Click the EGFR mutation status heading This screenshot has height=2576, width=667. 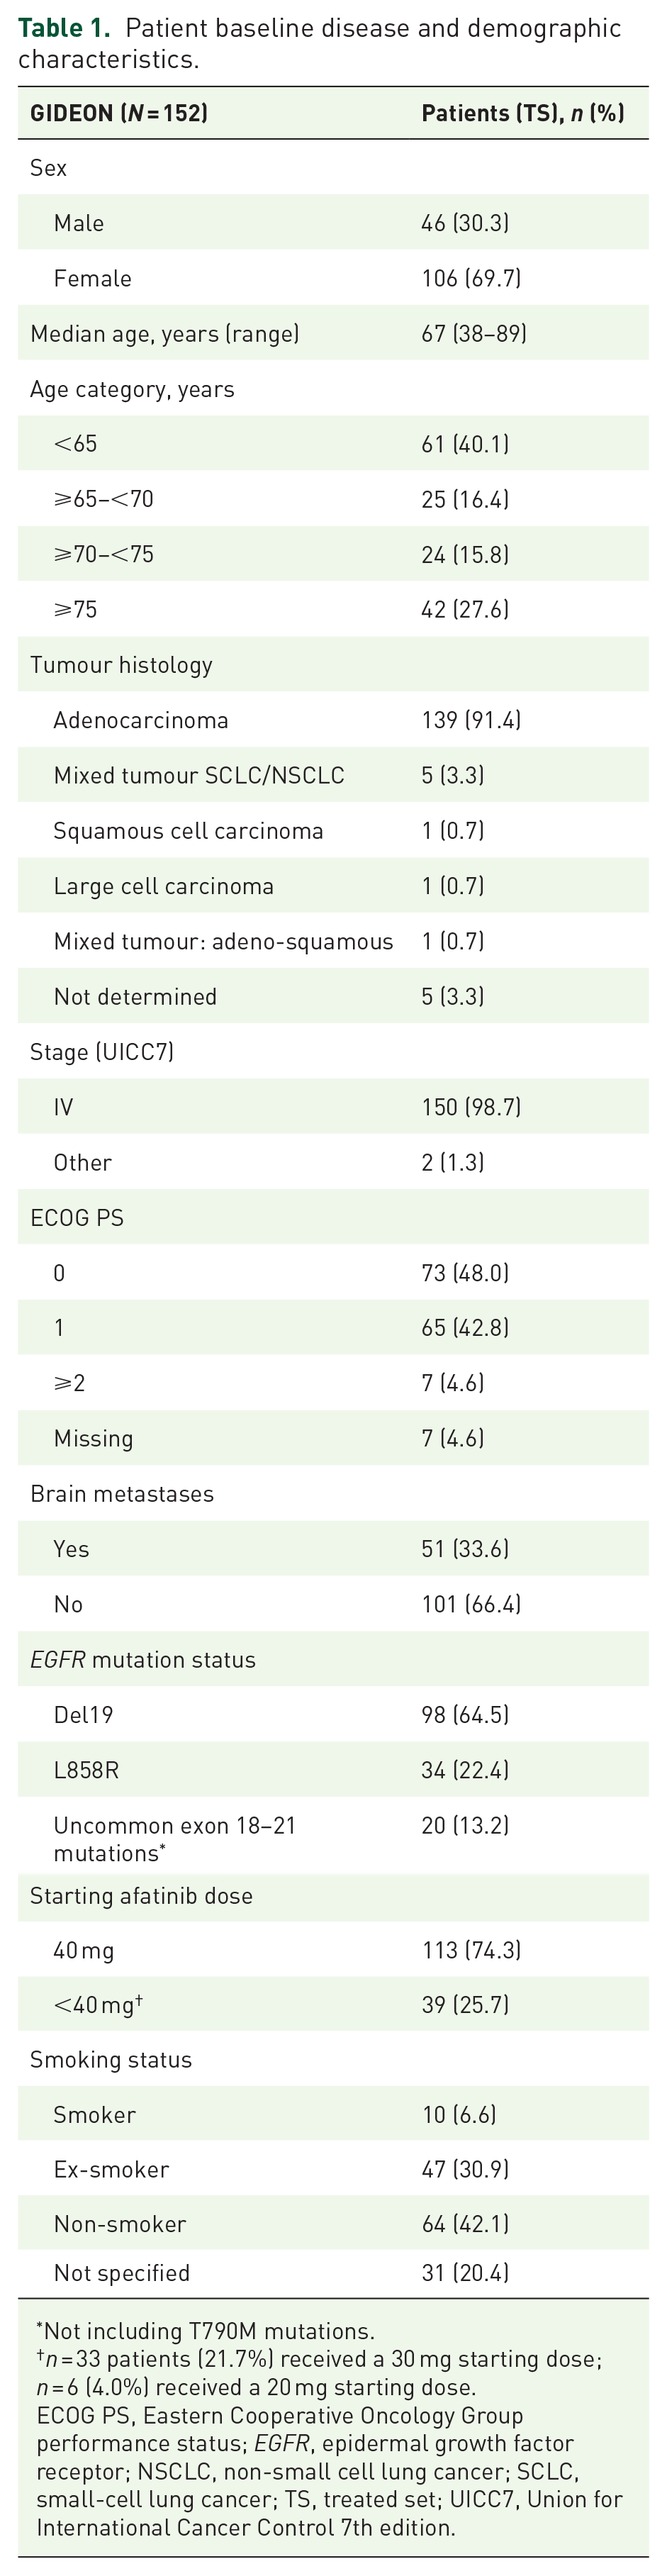tap(143, 1660)
